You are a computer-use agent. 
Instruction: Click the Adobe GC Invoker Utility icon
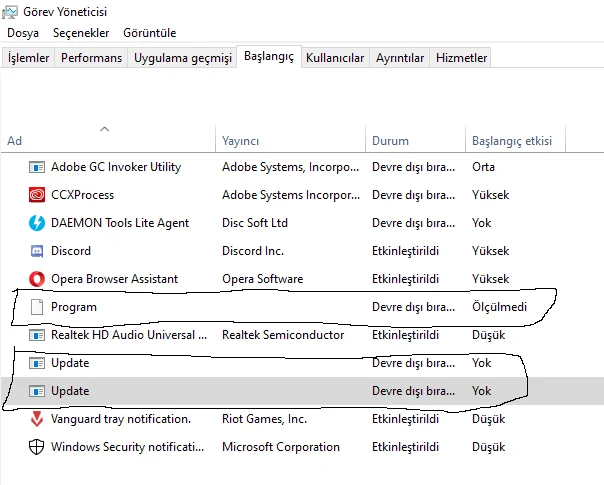click(37, 167)
